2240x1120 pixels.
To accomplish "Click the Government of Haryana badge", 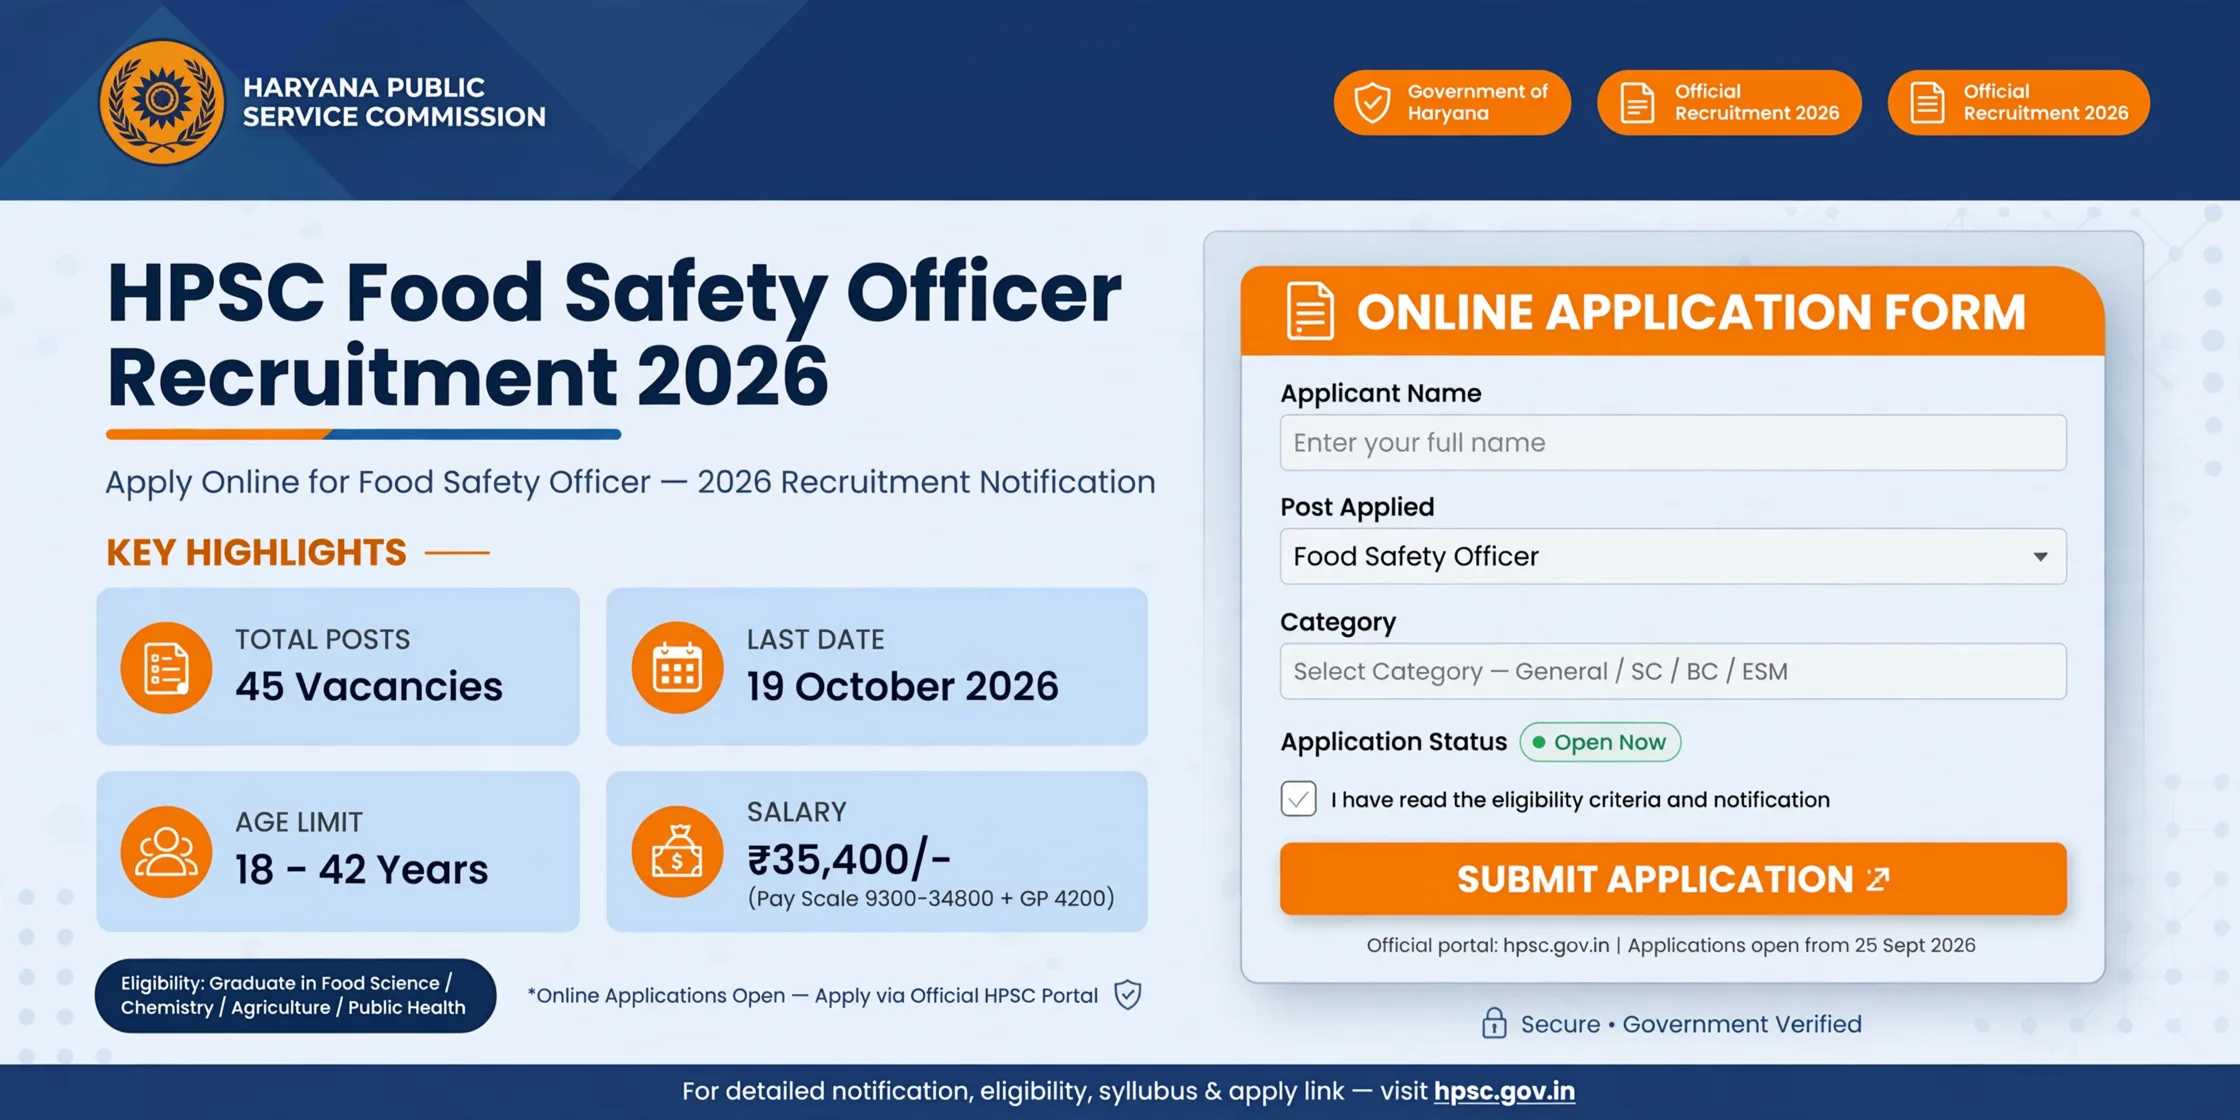I will point(1452,102).
